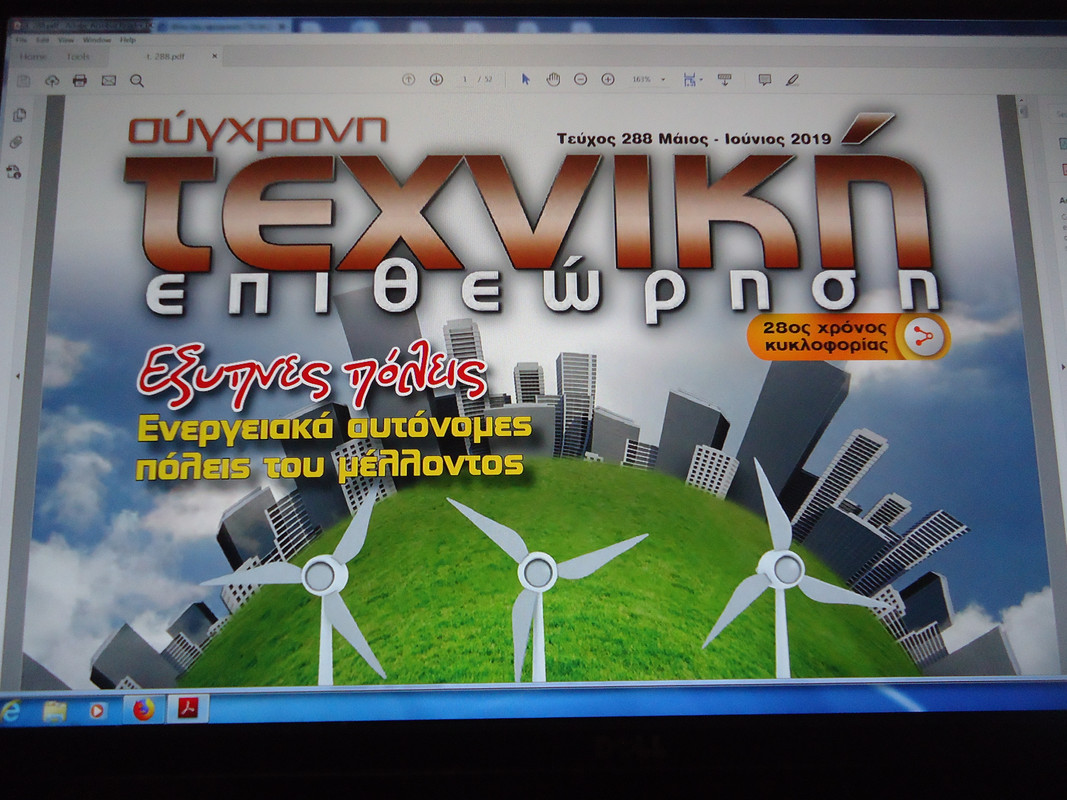Viewport: 1067px width, 800px height.
Task: Click the share icon on the orange badge
Action: [x=922, y=337]
